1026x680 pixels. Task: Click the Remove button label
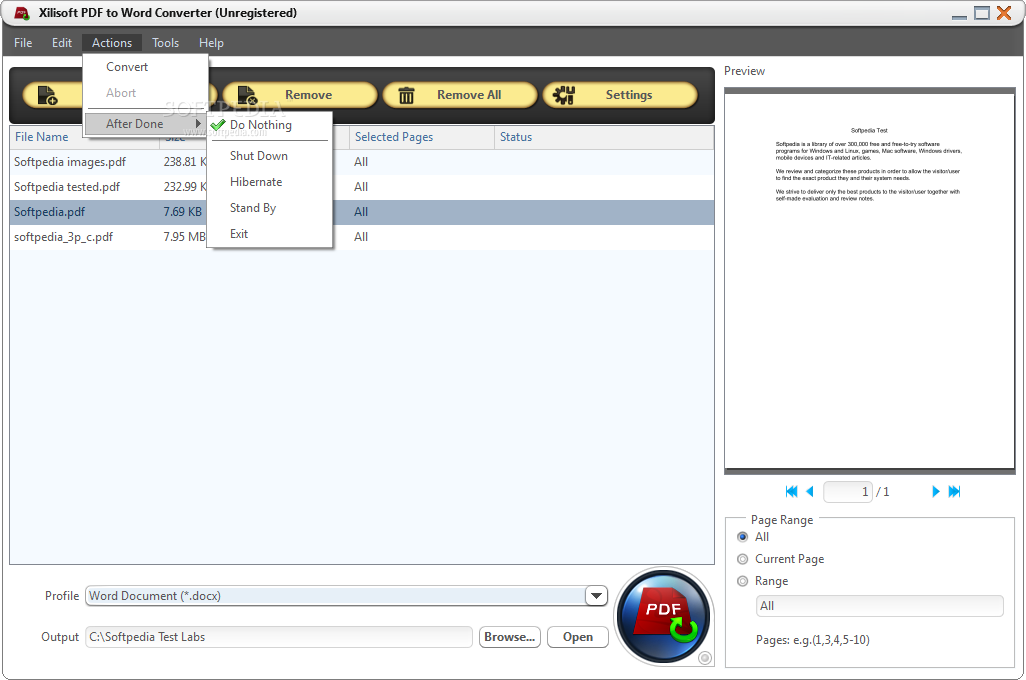308,95
